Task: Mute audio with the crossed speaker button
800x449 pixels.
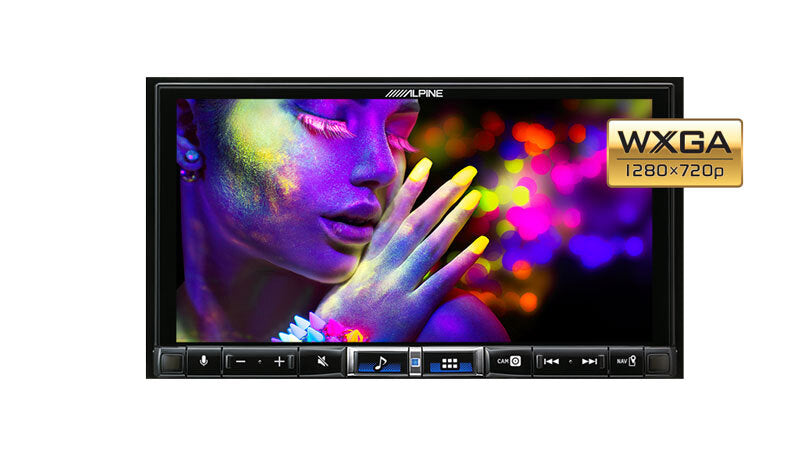Action: (x=322, y=361)
